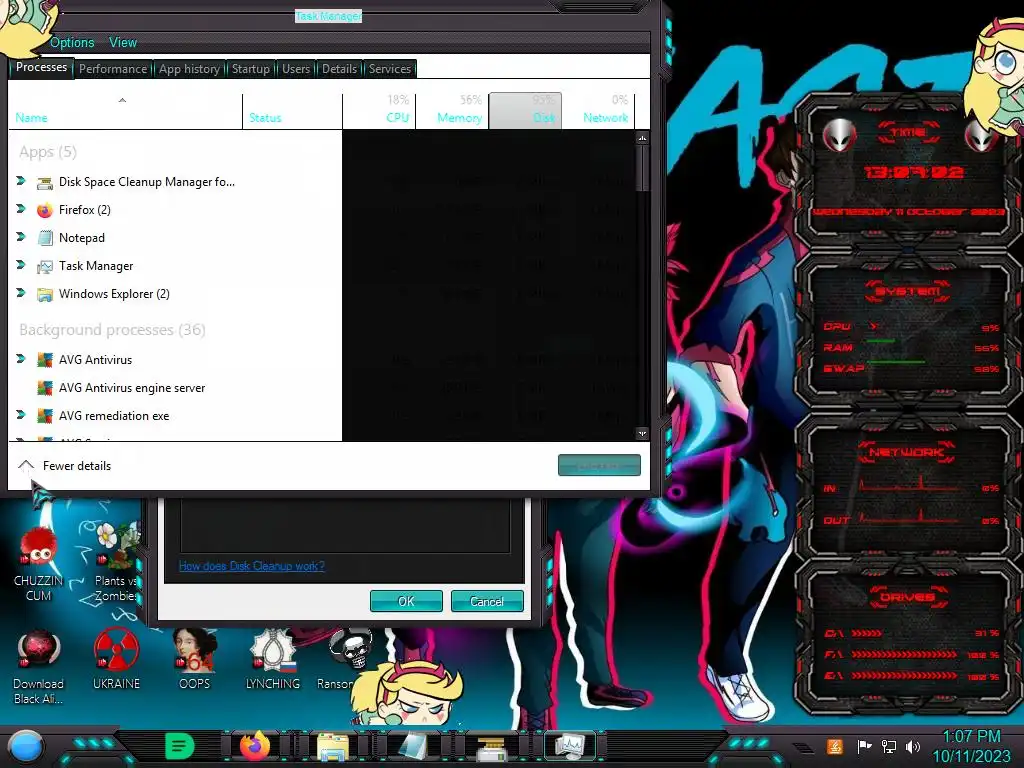The image size is (1024, 768).
Task: Switch to the Services tab
Action: 390,69
